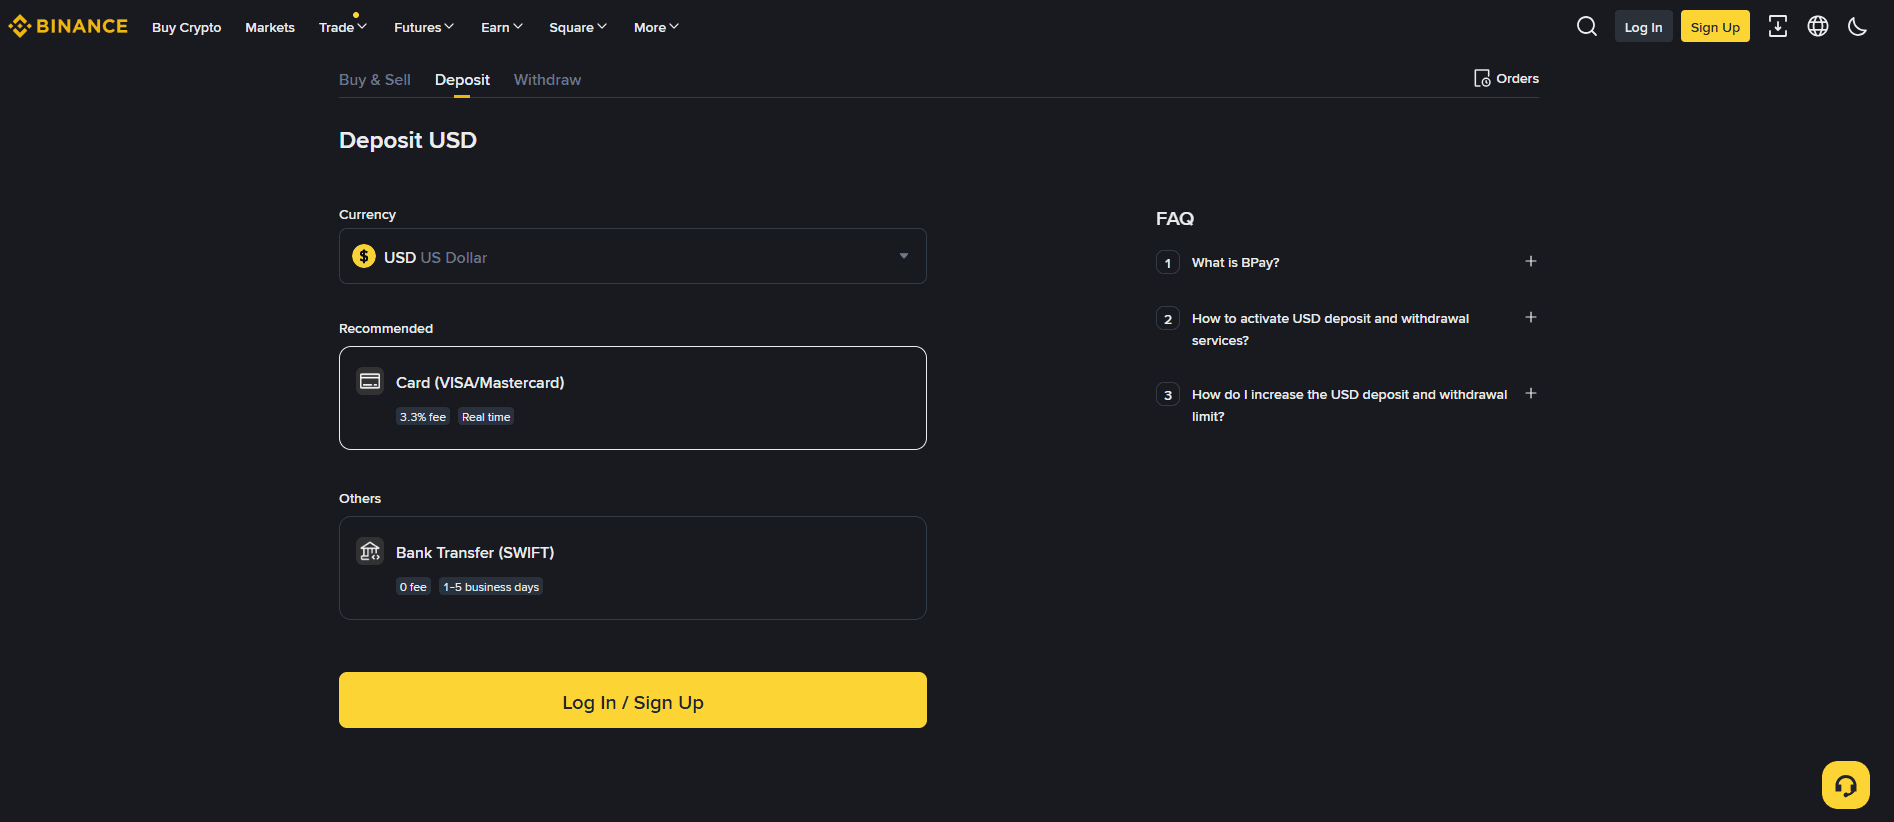Click the header Sign Up button
This screenshot has height=822, width=1894.
1715,27
